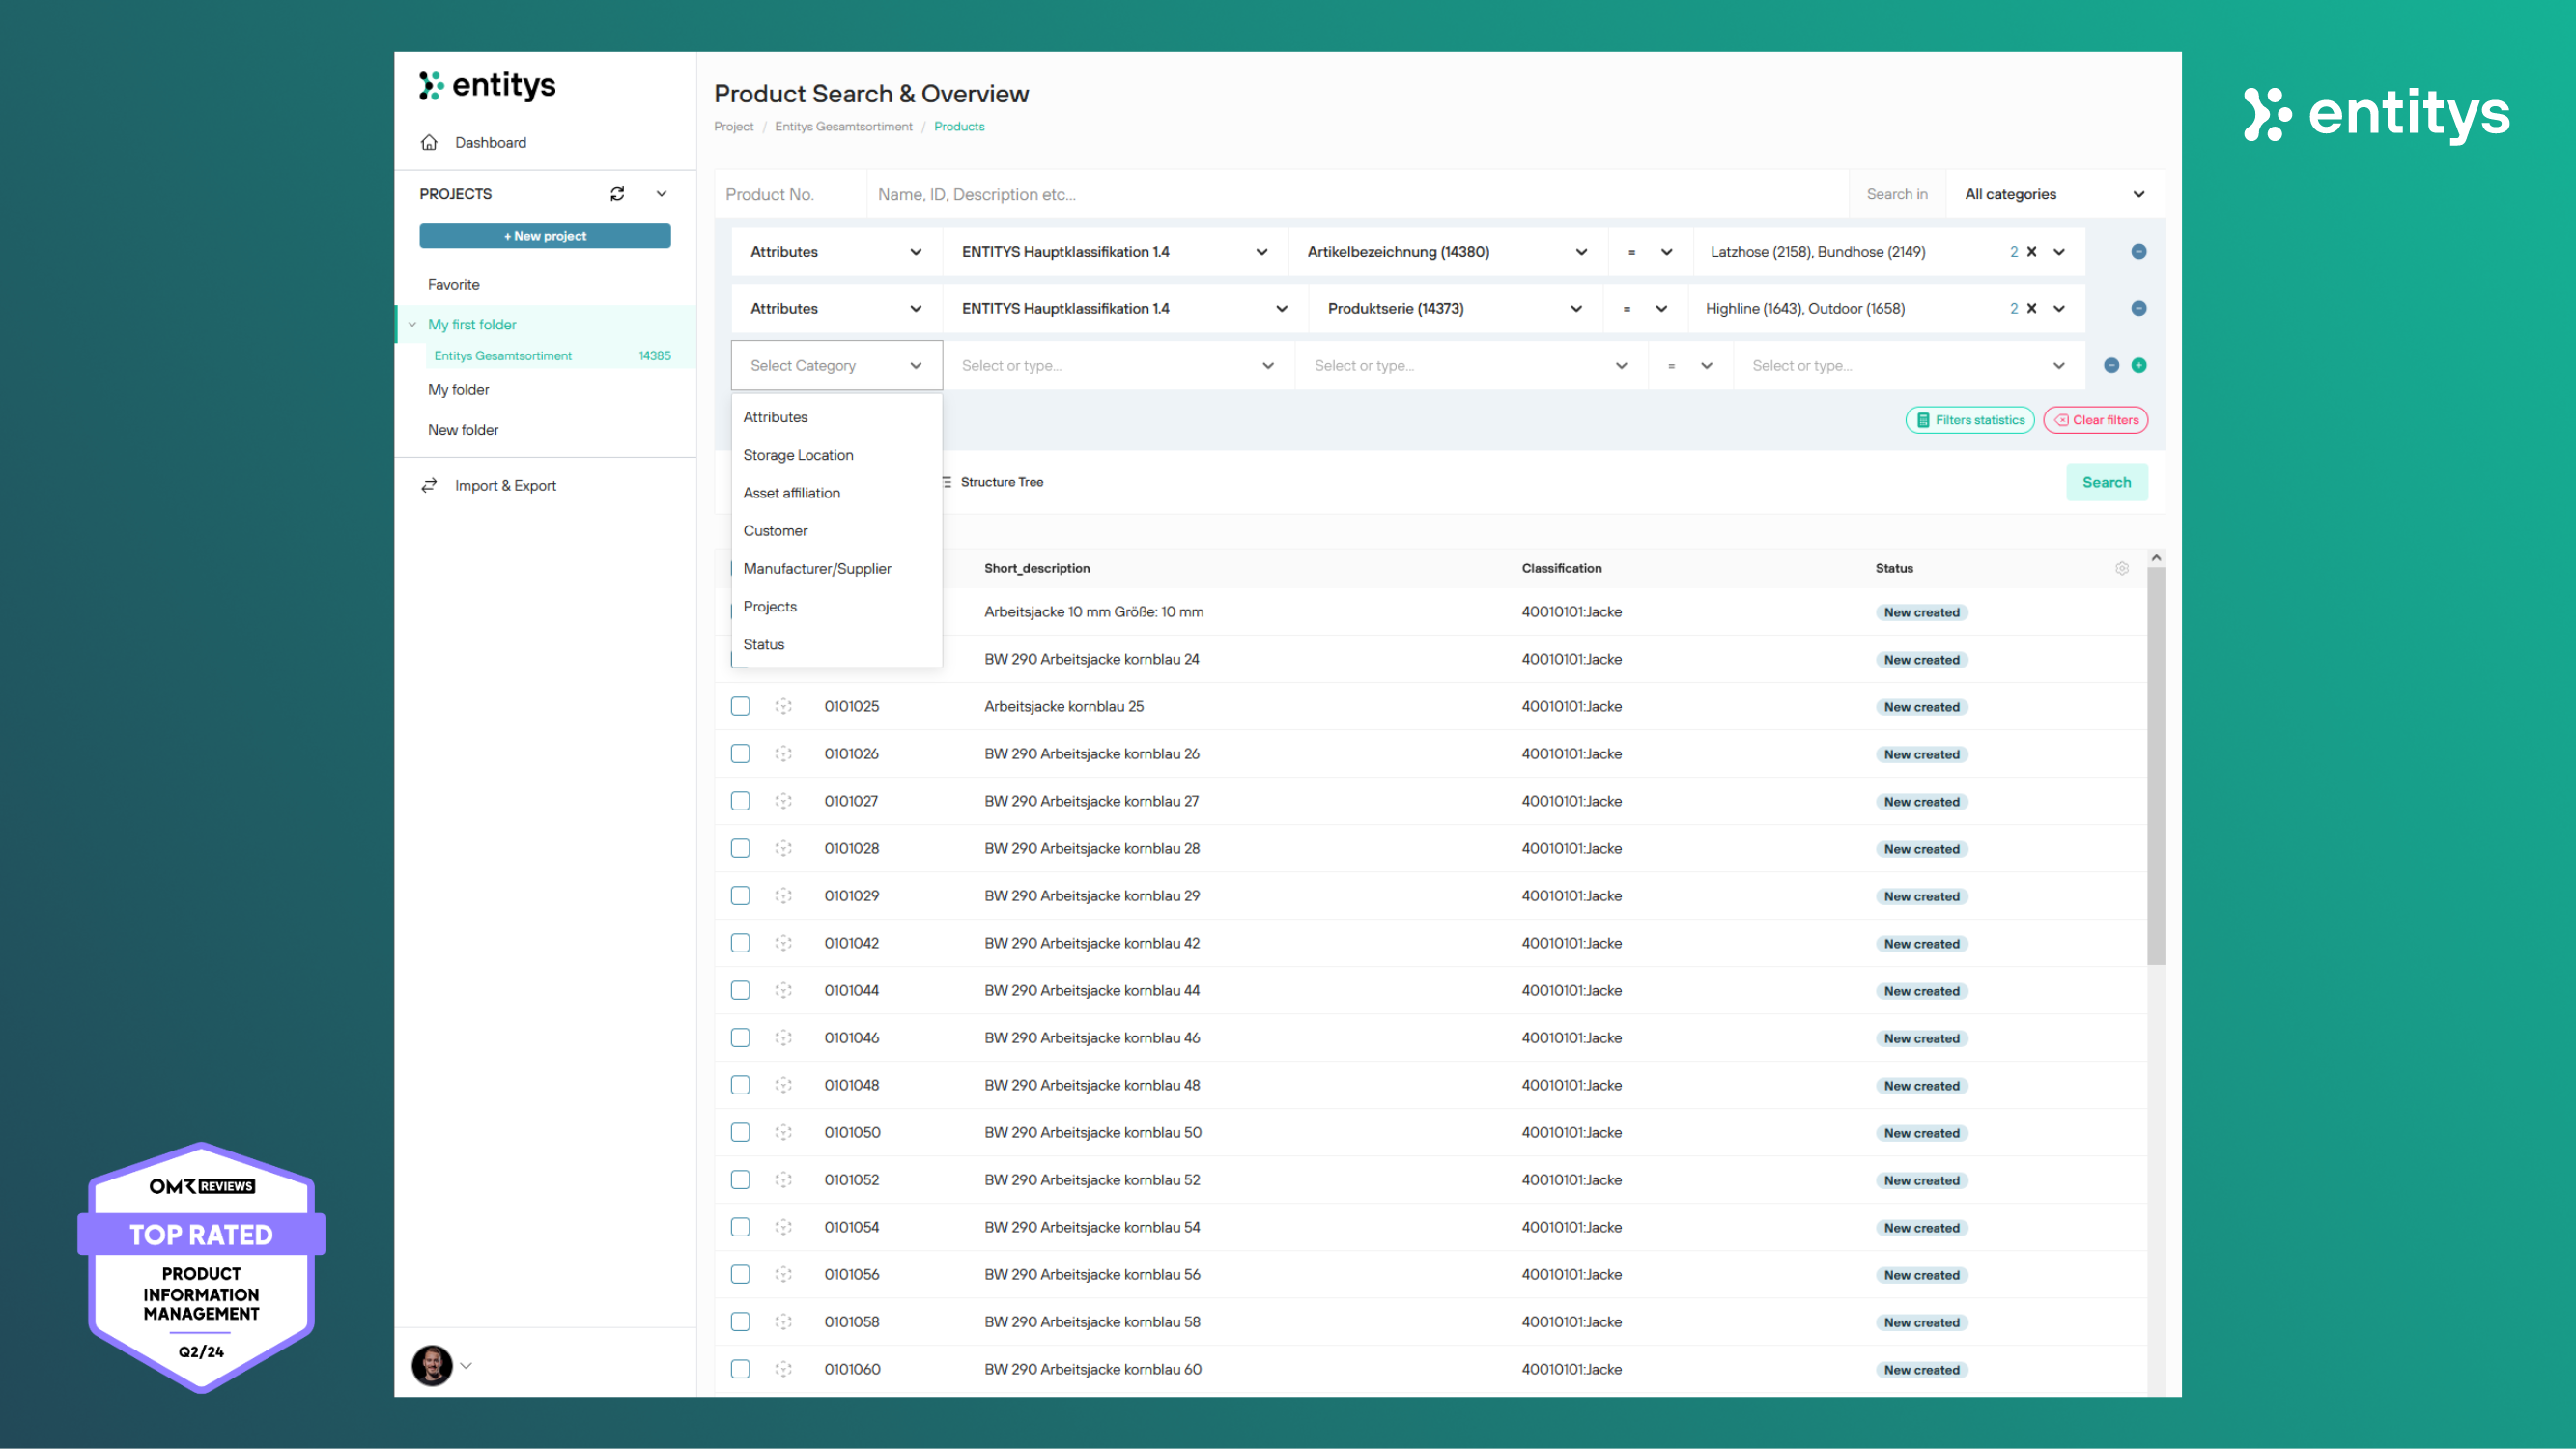This screenshot has width=2576, height=1449.
Task: Select Manufacturer/Supplier in the category menu
Action: tap(817, 568)
